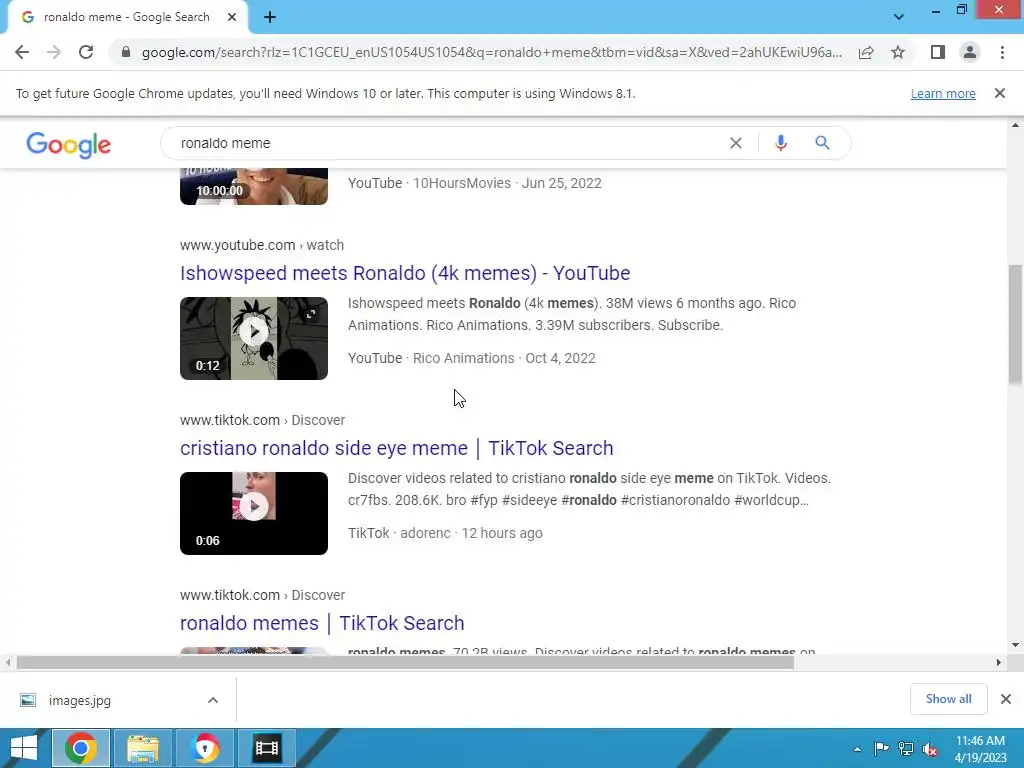Image resolution: width=1024 pixels, height=768 pixels.
Task: Play the 0:06 TikTok side eye thumbnail
Action: [254, 513]
